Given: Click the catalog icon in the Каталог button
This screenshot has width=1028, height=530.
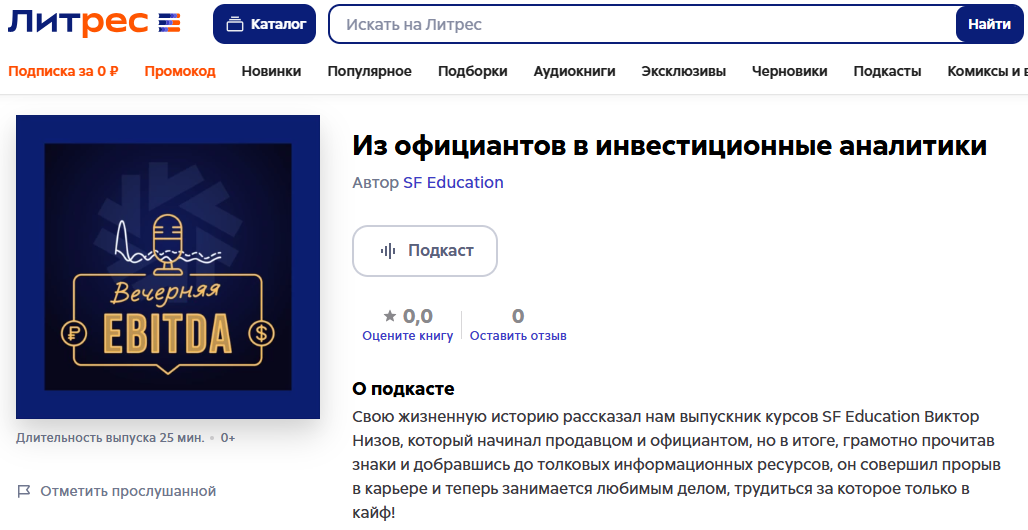Looking at the screenshot, I should click(x=234, y=24).
